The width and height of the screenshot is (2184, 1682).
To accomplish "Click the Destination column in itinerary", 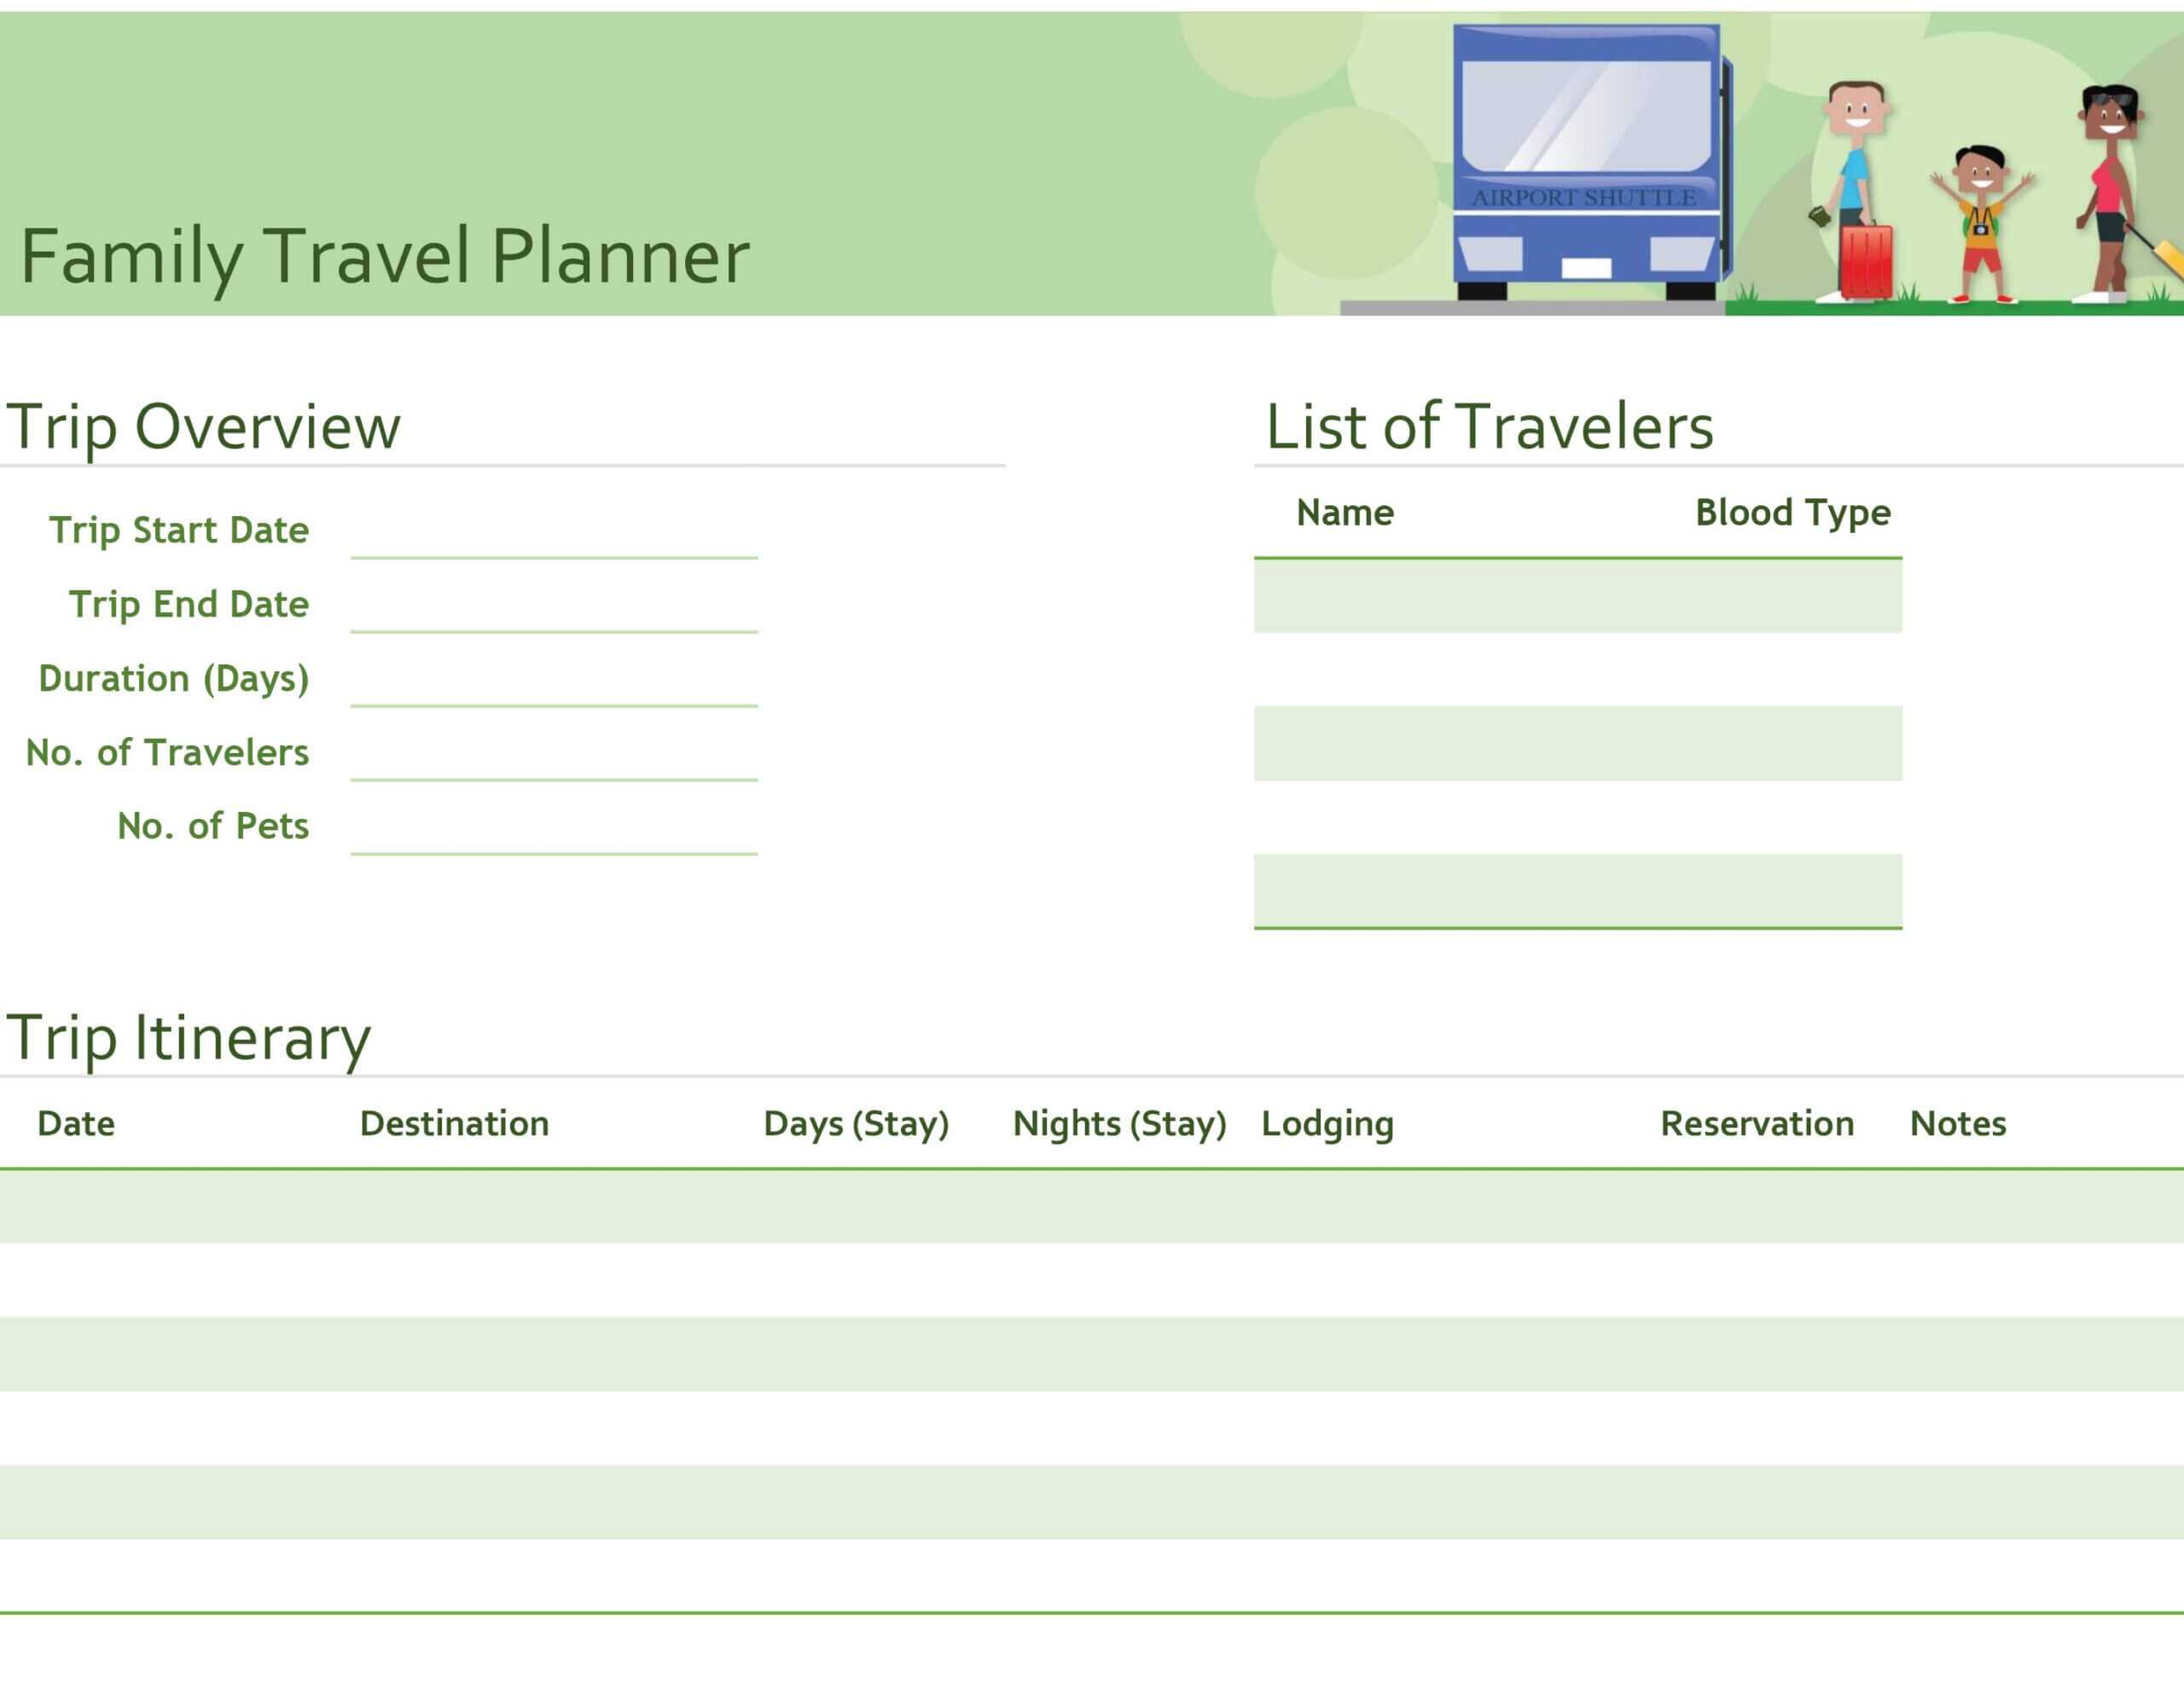I will (454, 1123).
